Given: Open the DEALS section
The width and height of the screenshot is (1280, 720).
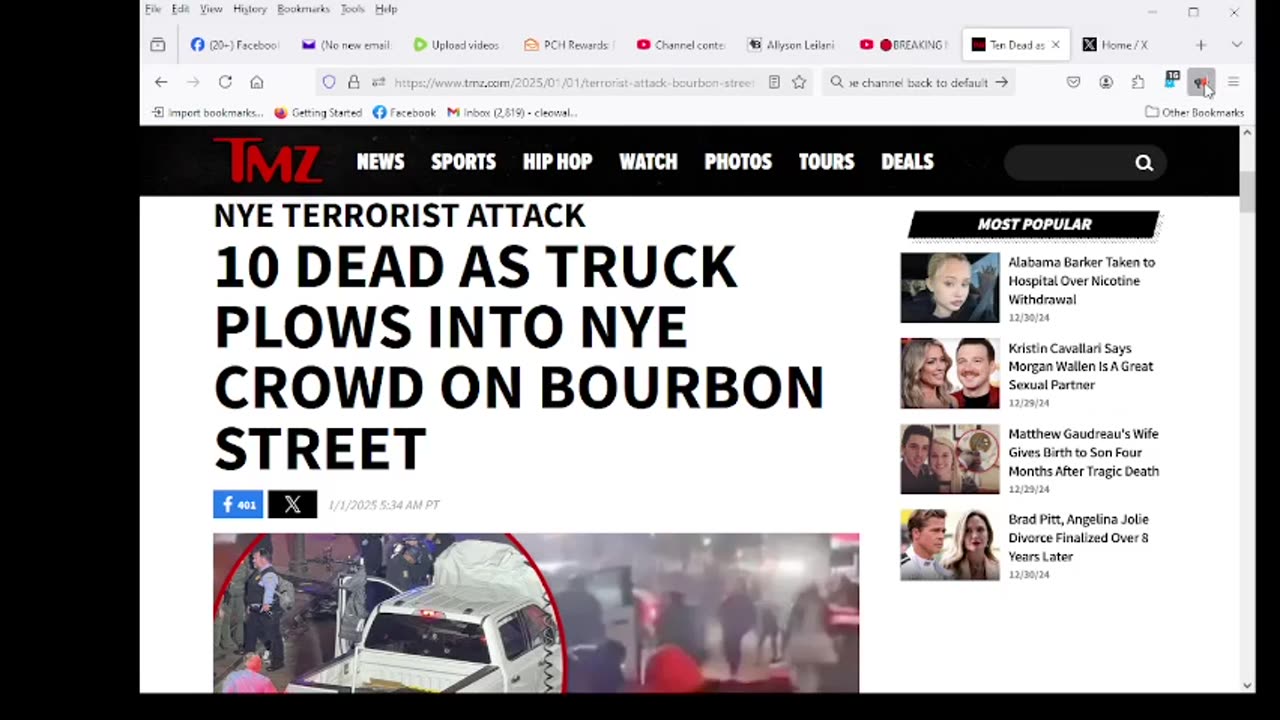Looking at the screenshot, I should [907, 161].
